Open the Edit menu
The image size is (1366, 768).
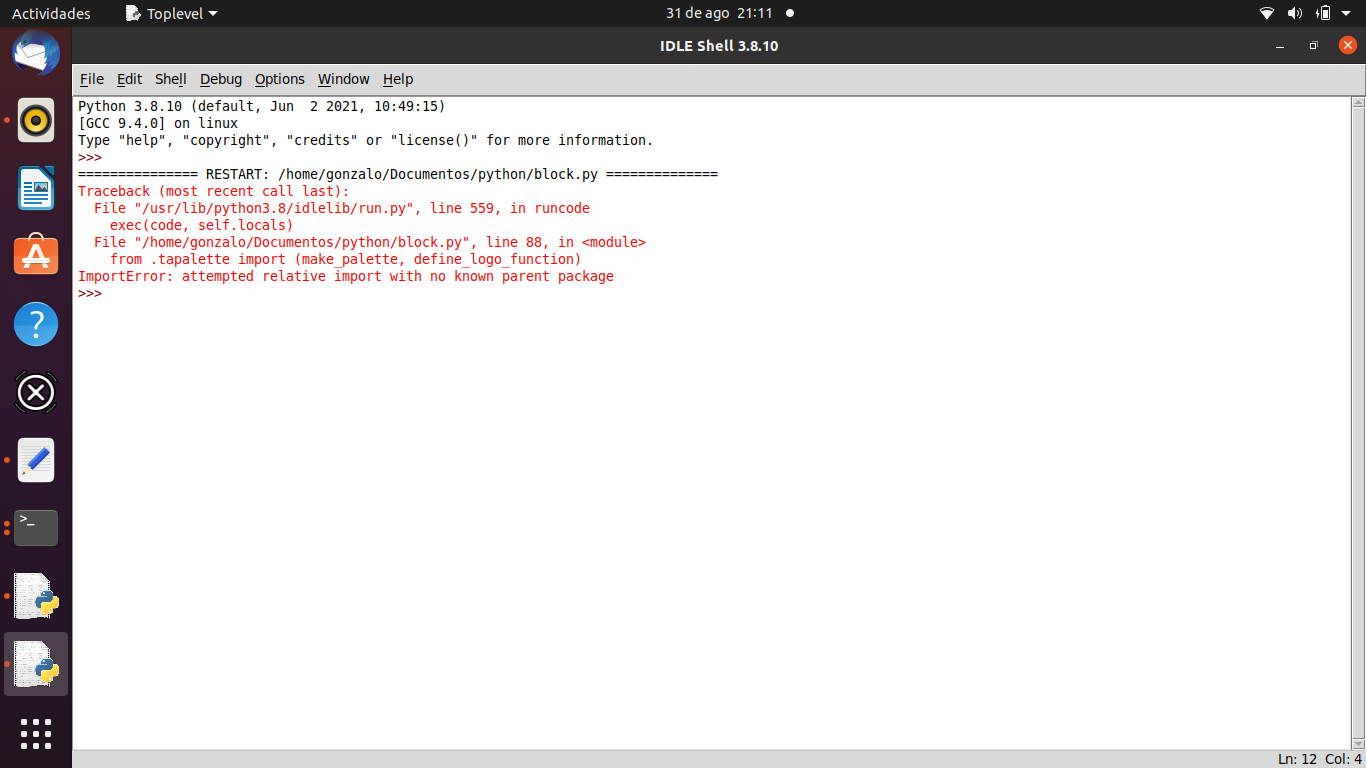[x=129, y=79]
